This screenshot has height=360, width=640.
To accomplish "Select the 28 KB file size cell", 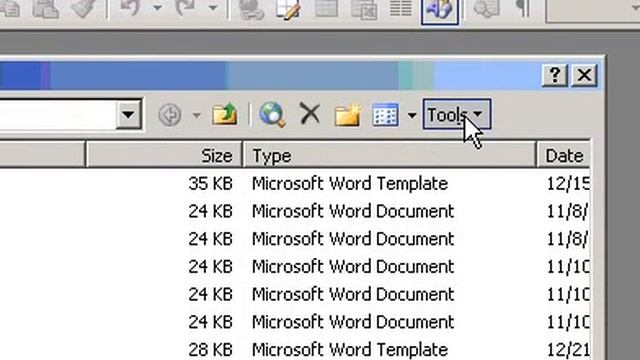I will (x=210, y=350).
